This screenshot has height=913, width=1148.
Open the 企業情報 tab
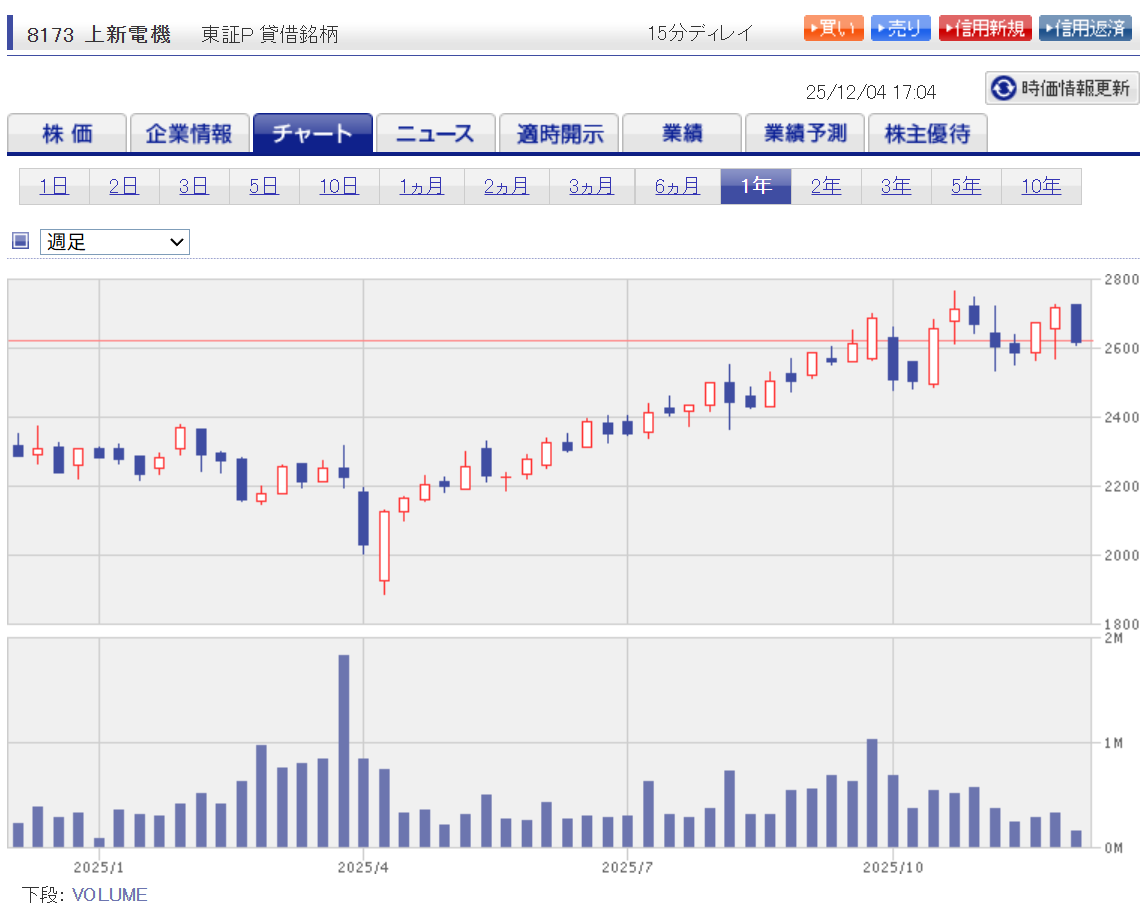pyautogui.click(x=189, y=134)
